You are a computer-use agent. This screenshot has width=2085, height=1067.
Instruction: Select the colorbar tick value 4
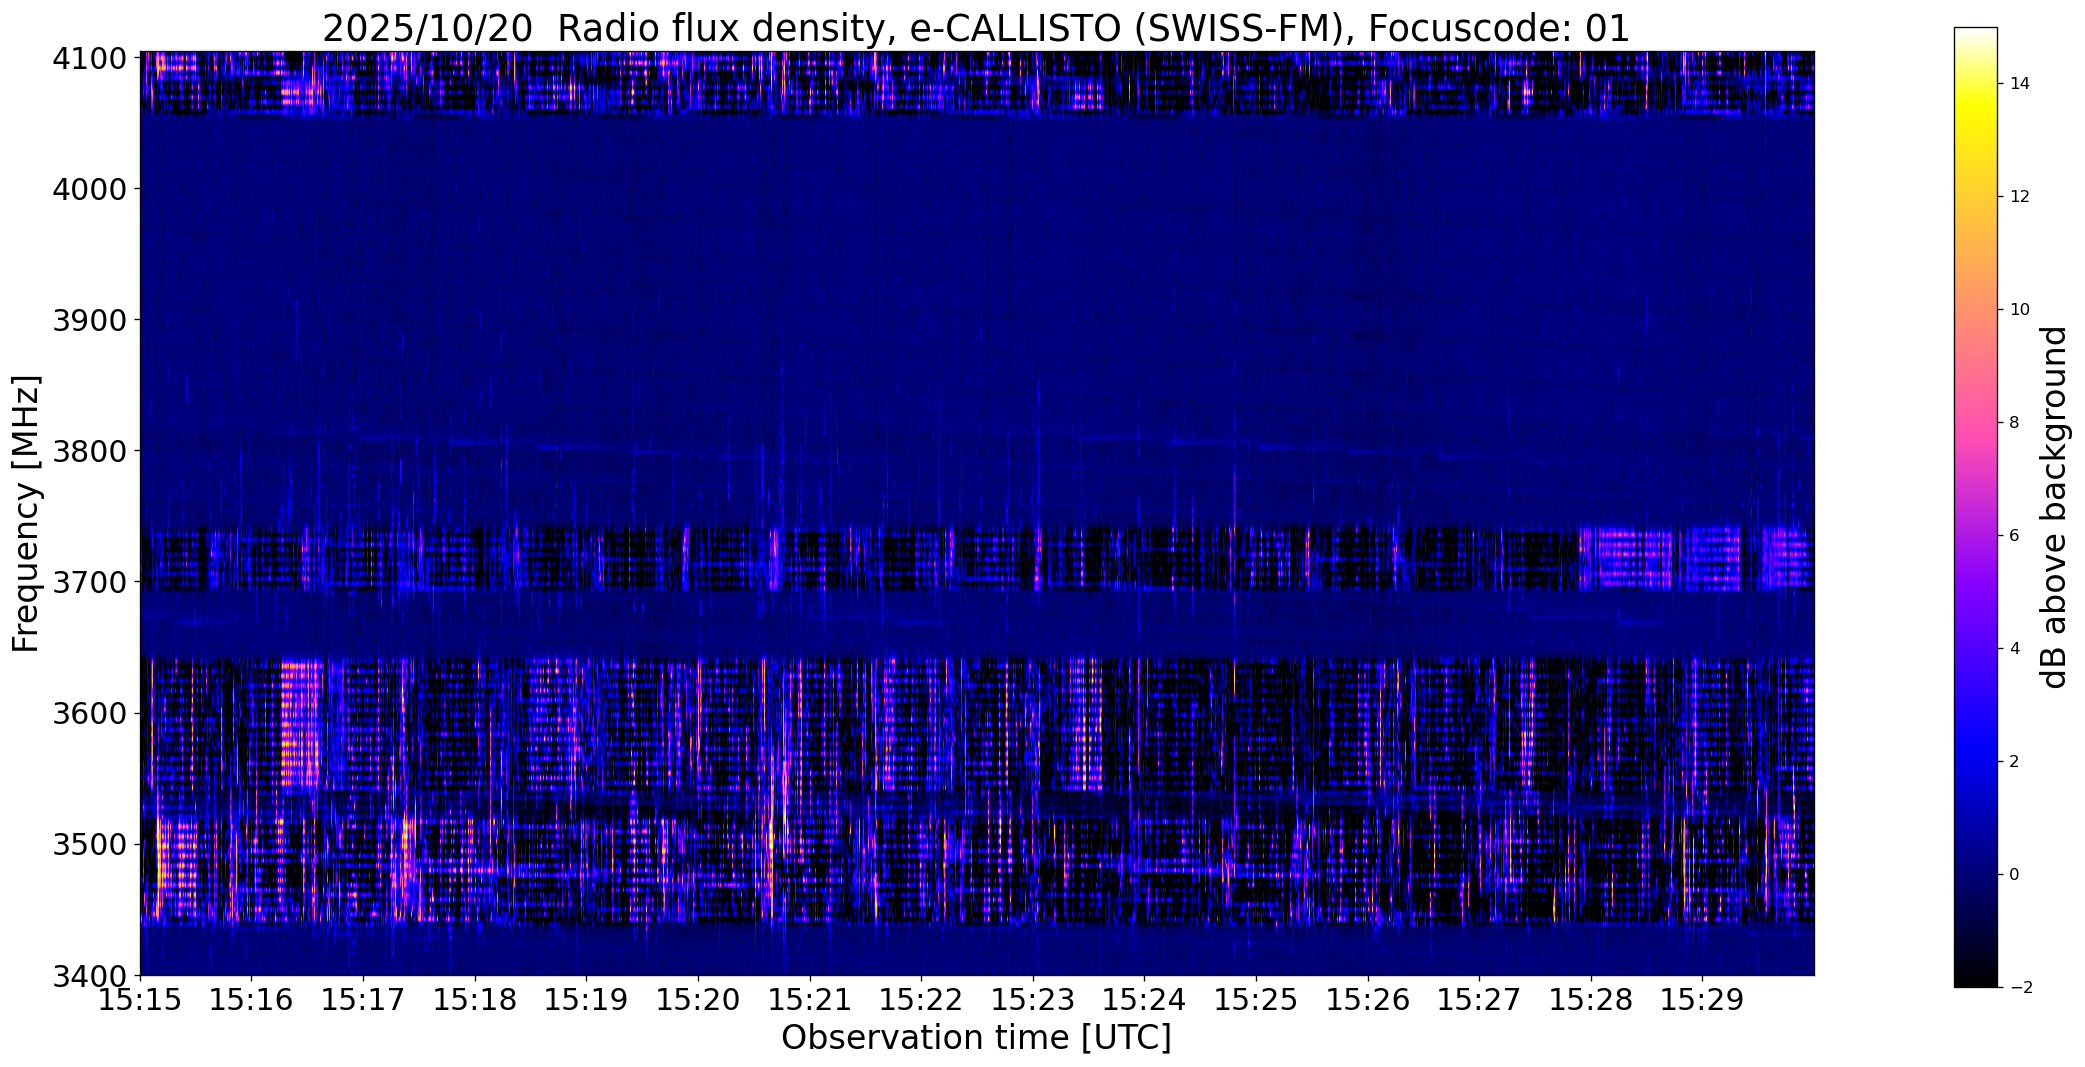(2014, 649)
